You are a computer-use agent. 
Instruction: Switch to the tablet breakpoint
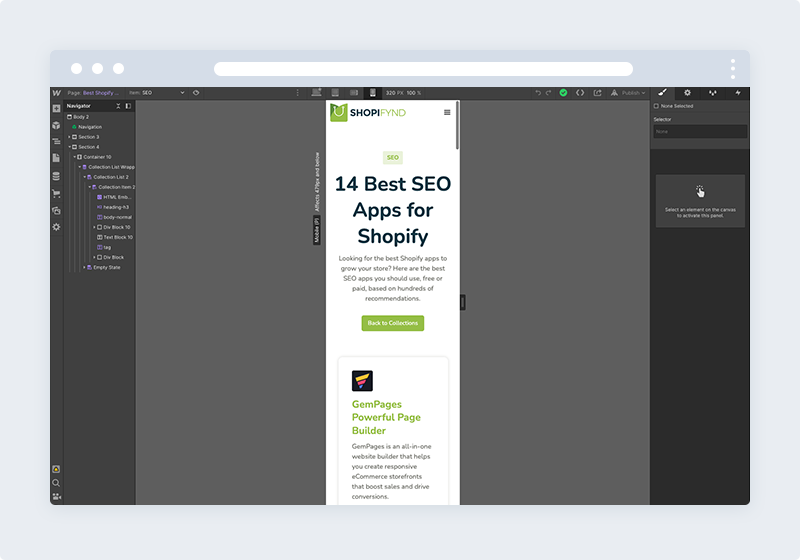click(335, 92)
